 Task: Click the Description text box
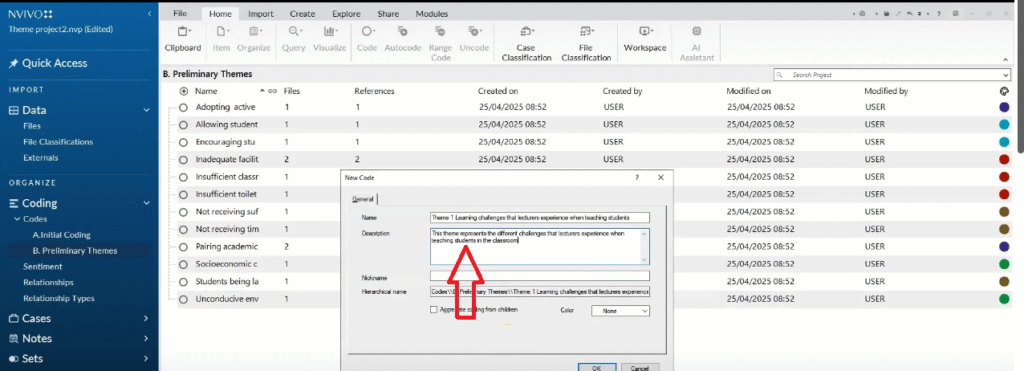point(539,246)
